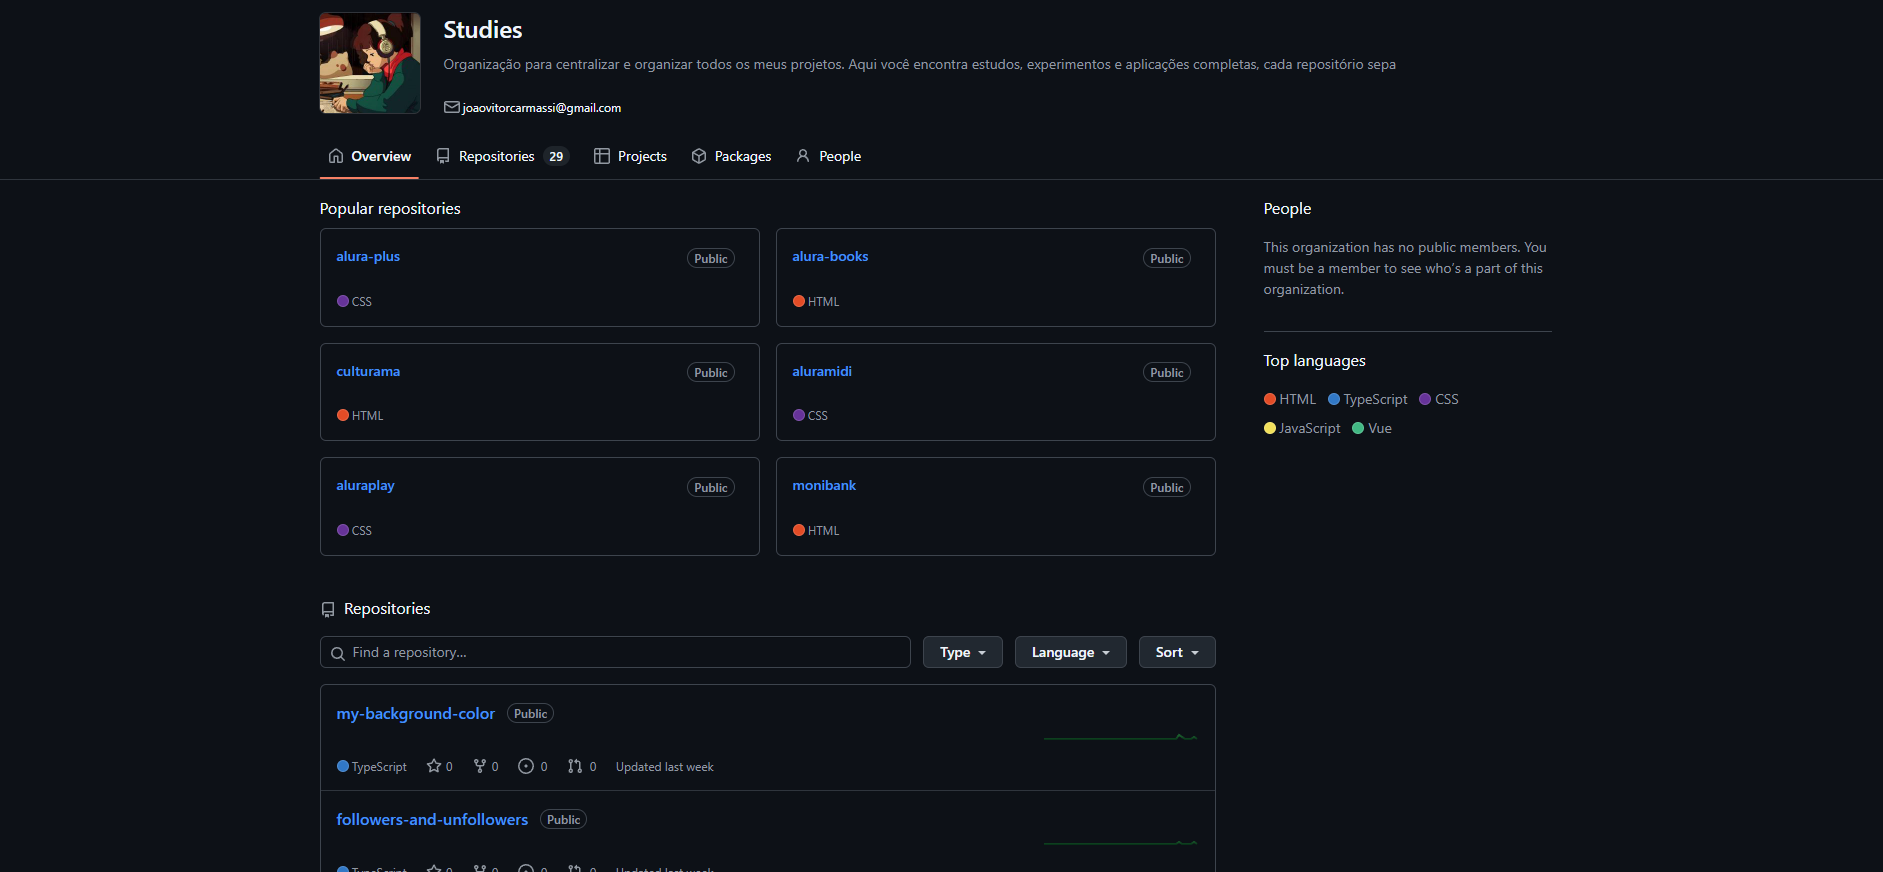The height and width of the screenshot is (872, 1883).
Task: Click the envelope icon beside the email
Action: pyautogui.click(x=452, y=107)
